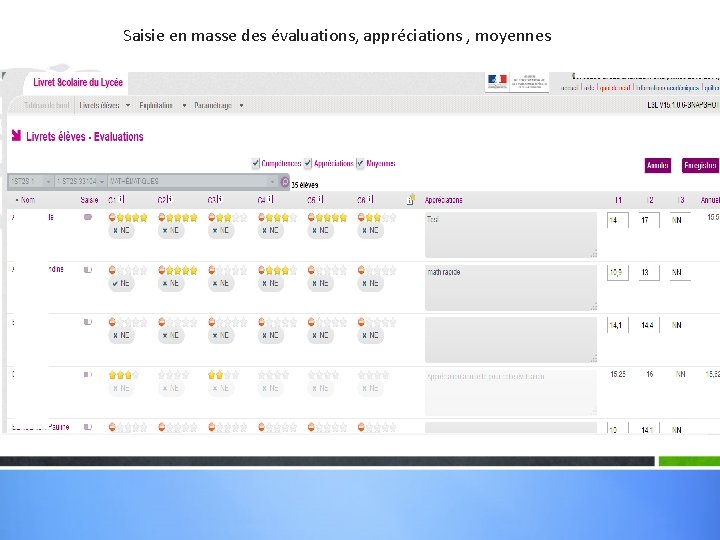
Task: Open the C1 competence info icon
Action: 122,199
